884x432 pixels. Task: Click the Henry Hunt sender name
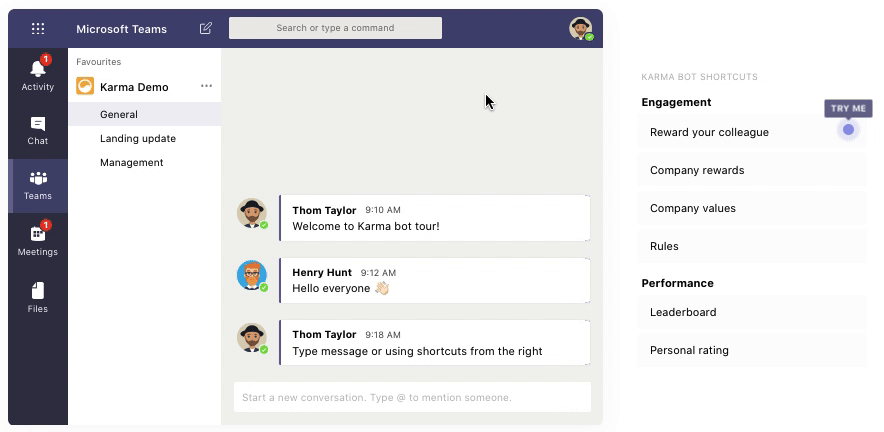(x=322, y=272)
